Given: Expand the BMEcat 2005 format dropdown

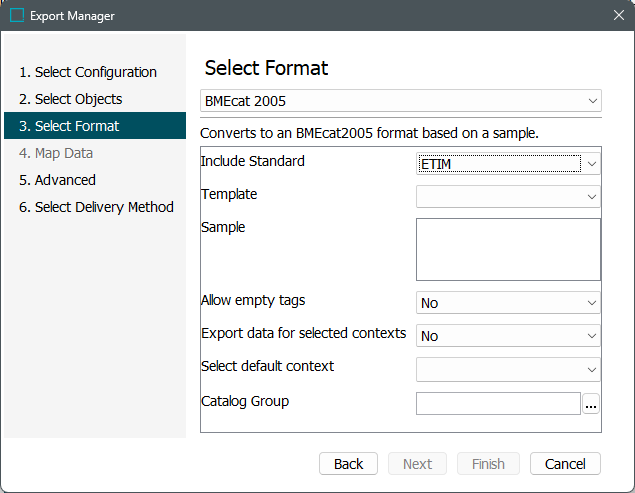Looking at the screenshot, I should (400, 101).
